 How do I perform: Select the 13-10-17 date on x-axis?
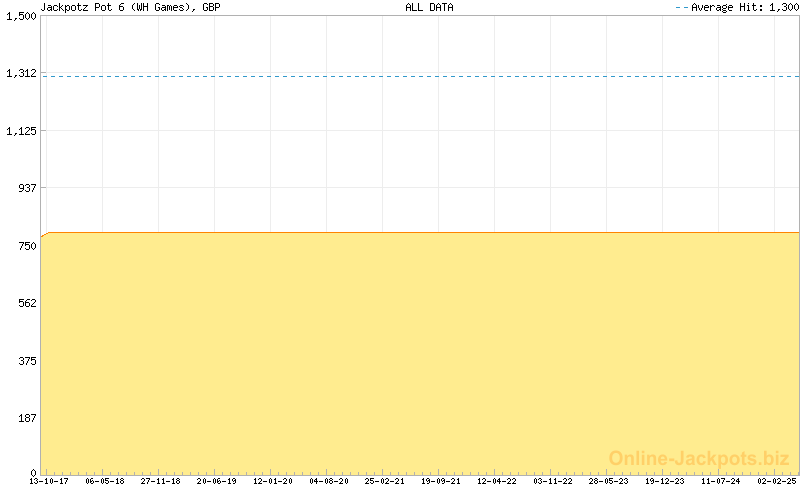coord(49,481)
